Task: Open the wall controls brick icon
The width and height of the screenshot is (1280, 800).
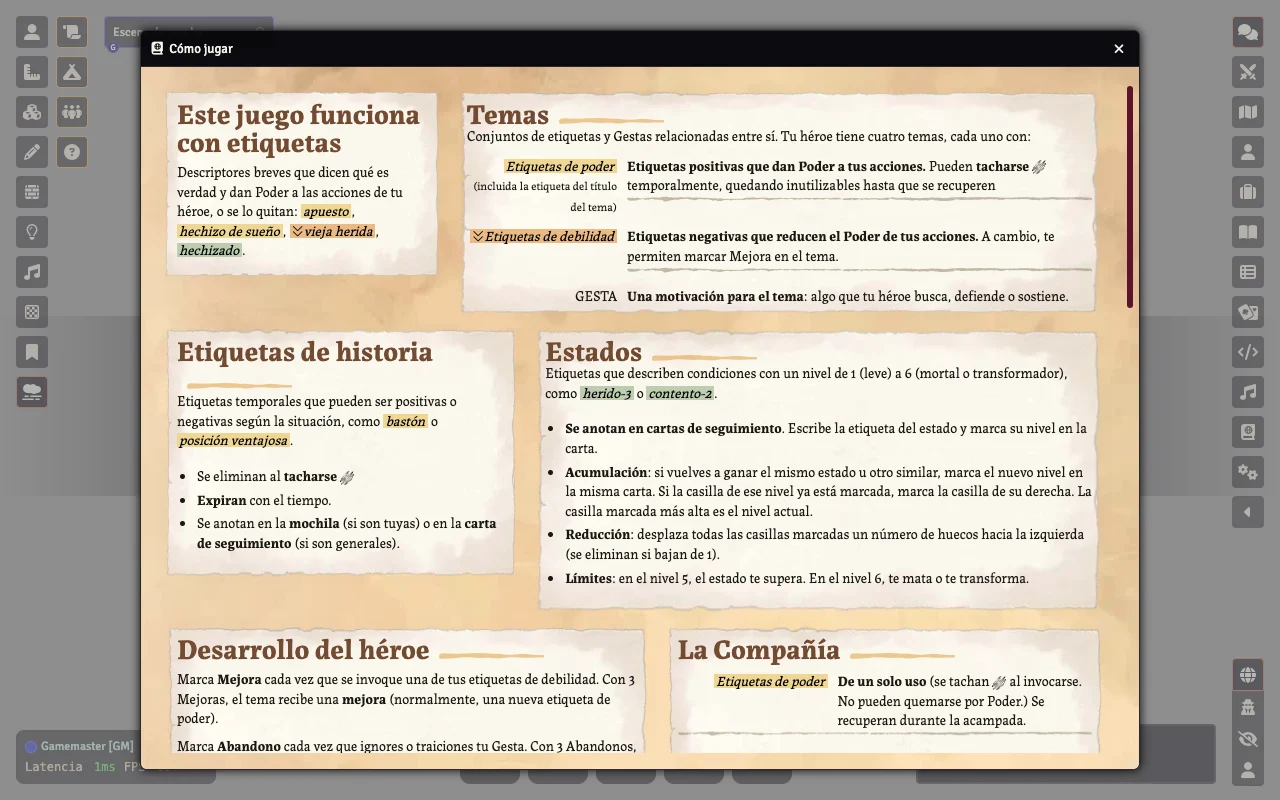Action: pyautogui.click(x=32, y=192)
